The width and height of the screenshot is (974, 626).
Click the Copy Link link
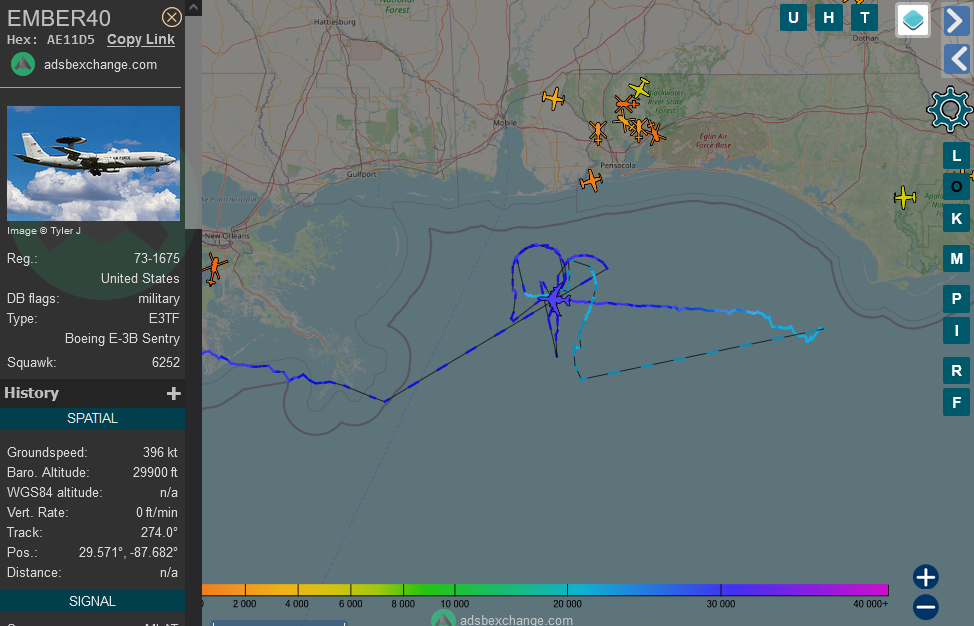click(141, 40)
